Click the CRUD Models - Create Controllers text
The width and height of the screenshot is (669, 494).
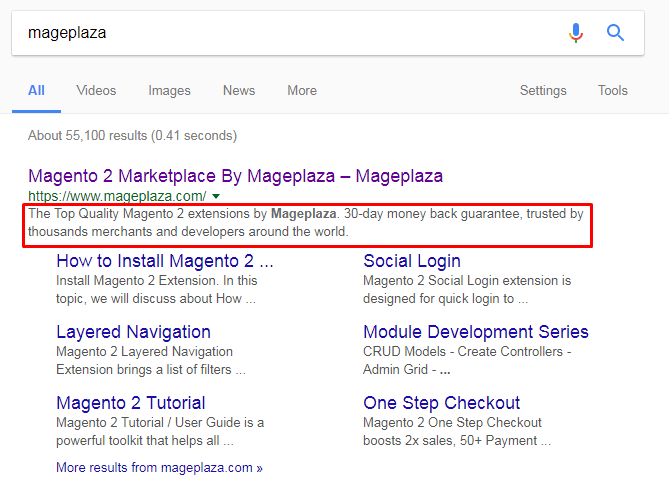(467, 360)
